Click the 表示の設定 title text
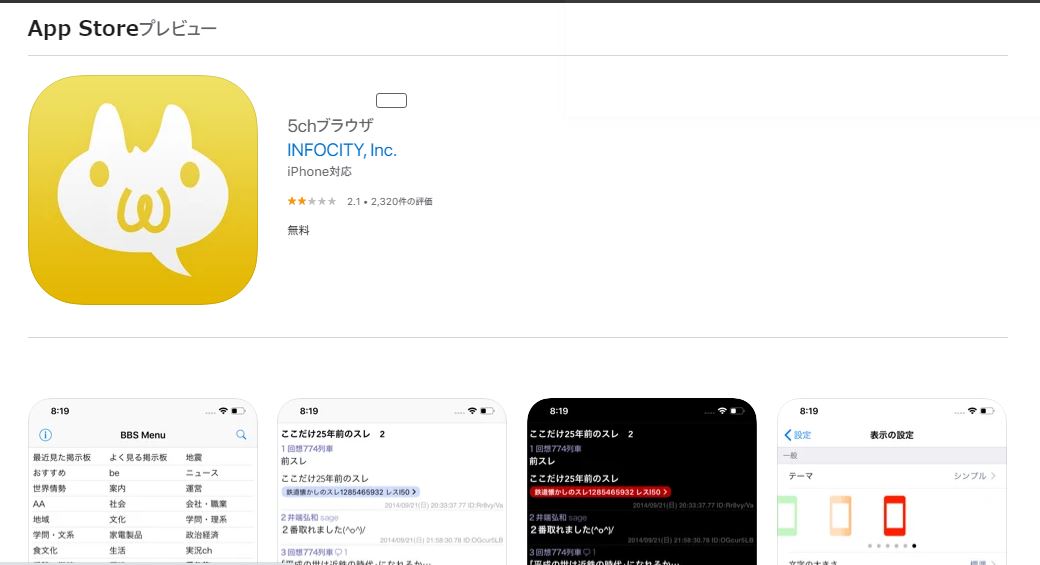1040x565 pixels. pyautogui.click(x=891, y=435)
